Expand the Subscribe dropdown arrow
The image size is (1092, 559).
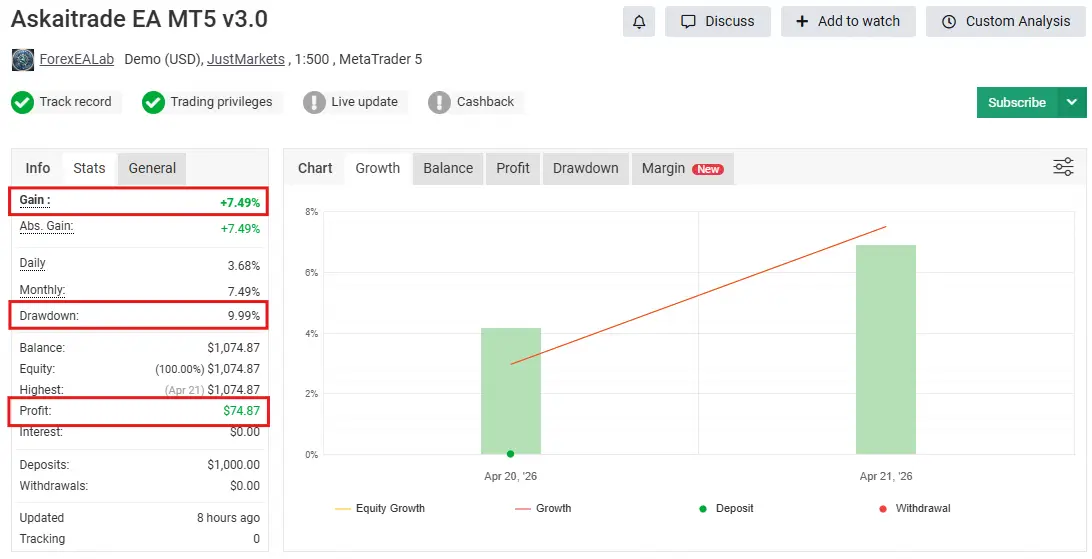(x=1072, y=102)
